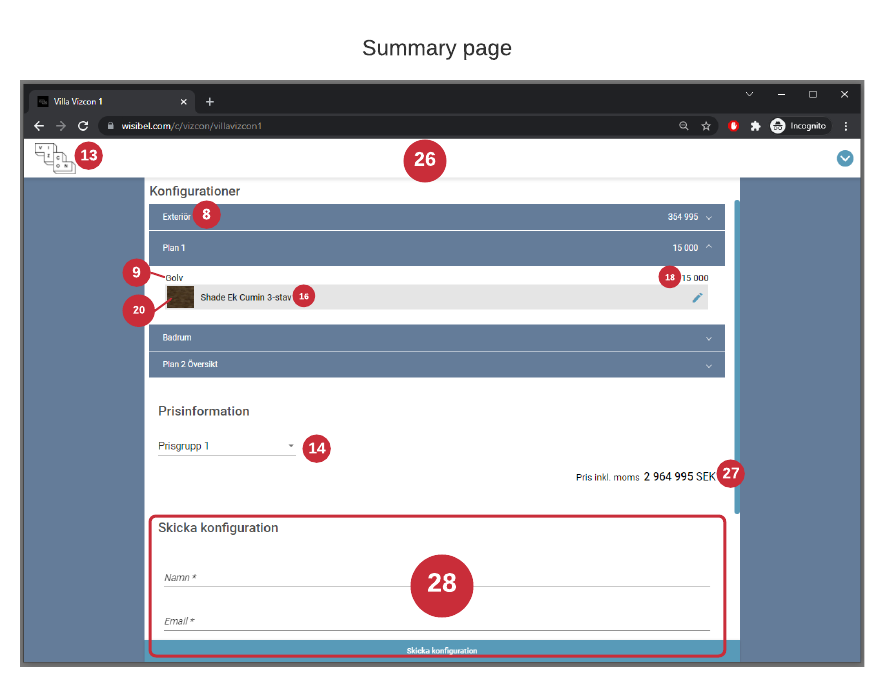This screenshot has height=686, width=884.
Task: Open a new browser tab
Action: click(x=210, y=102)
